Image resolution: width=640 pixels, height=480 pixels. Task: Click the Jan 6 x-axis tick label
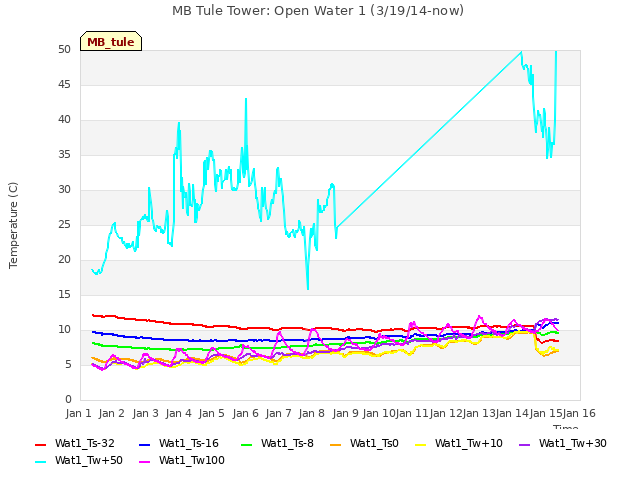[245, 413]
